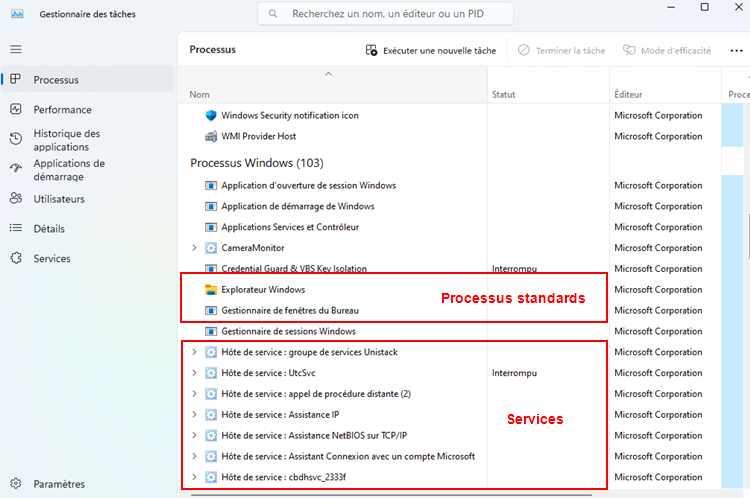The width and height of the screenshot is (750, 498).
Task: Collapse the sort arrow above Nom
Action: [x=328, y=74]
